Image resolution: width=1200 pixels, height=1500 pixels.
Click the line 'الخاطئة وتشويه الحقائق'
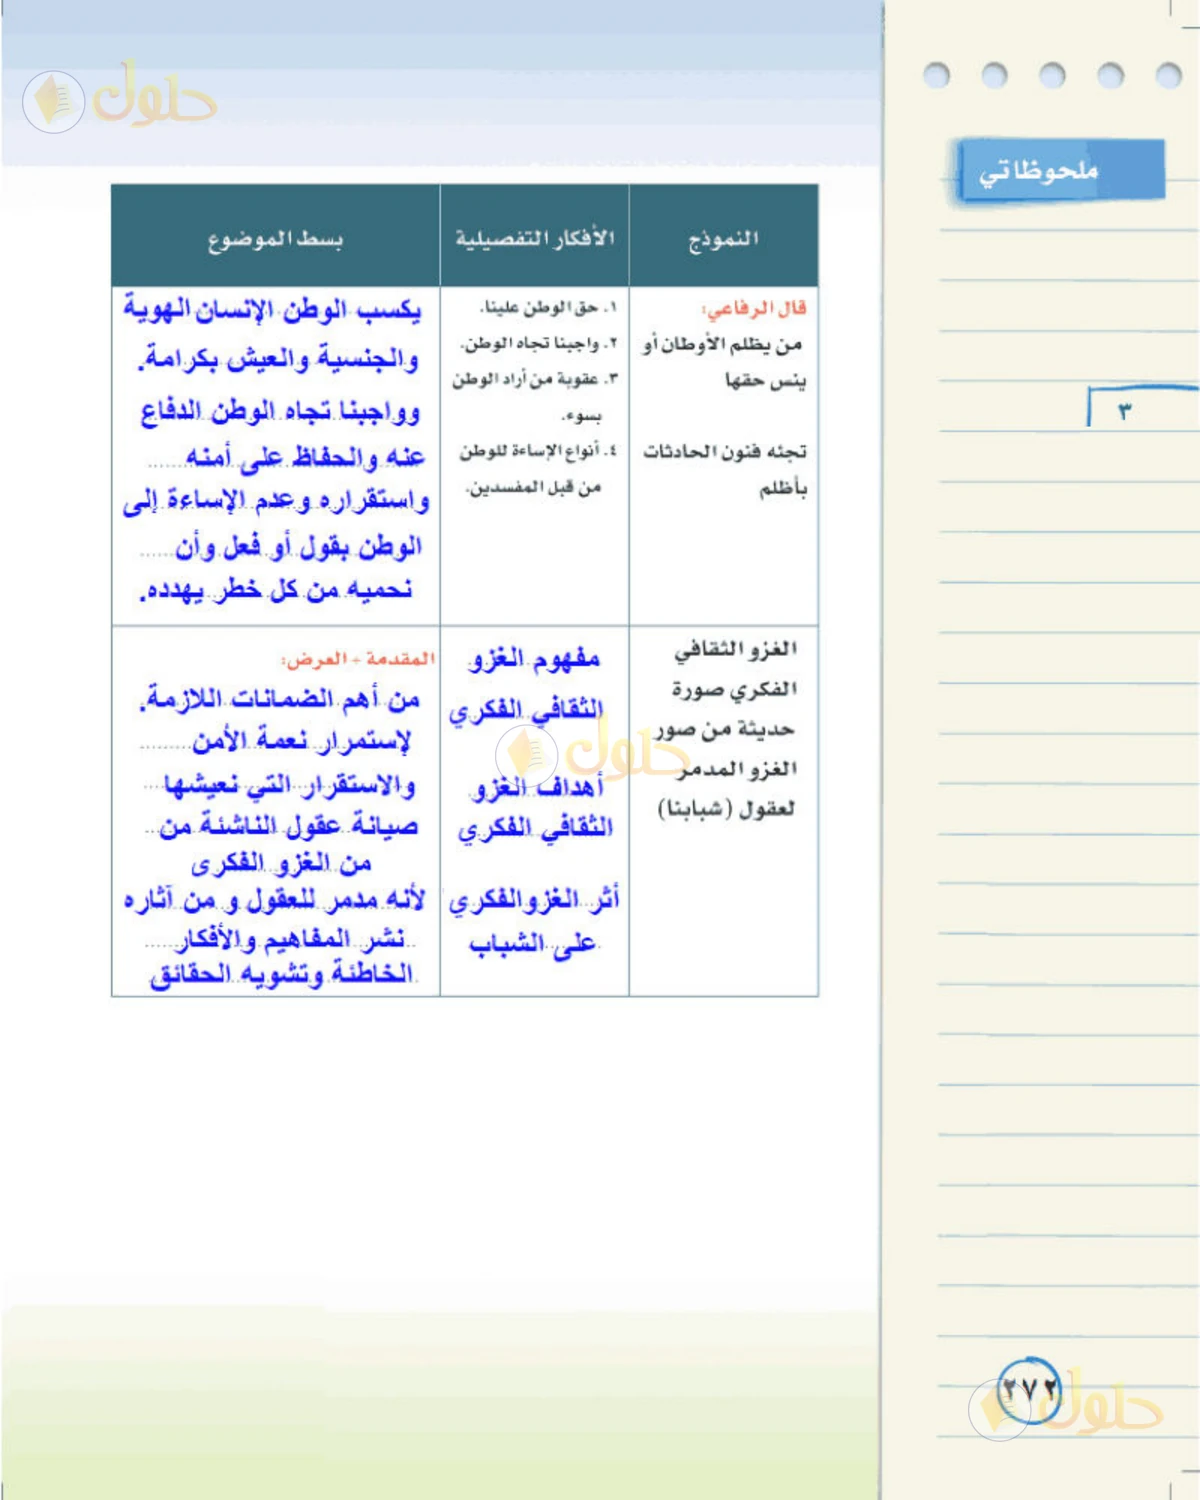tap(282, 974)
